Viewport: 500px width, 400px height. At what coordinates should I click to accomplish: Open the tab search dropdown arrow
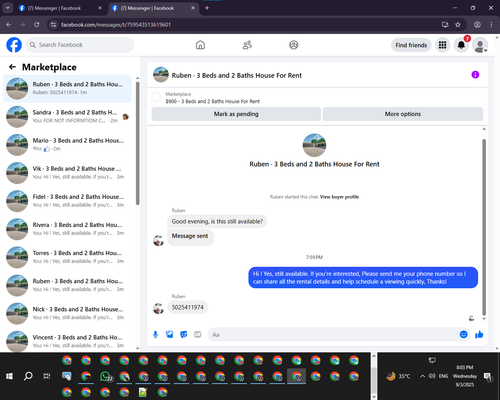point(7,8)
